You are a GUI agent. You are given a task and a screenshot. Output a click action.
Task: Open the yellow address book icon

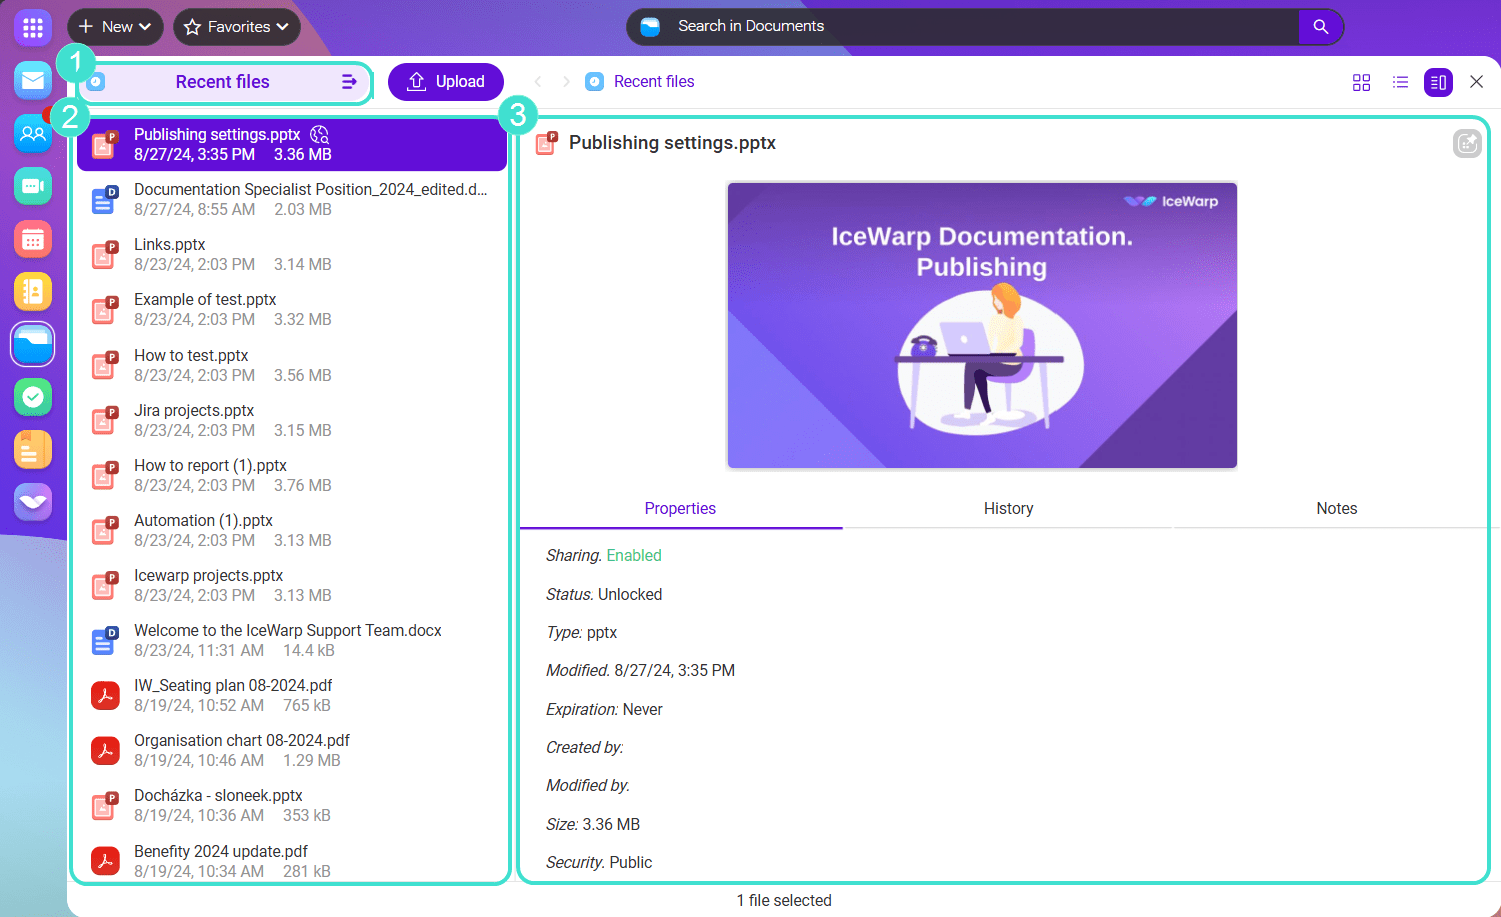click(x=33, y=292)
